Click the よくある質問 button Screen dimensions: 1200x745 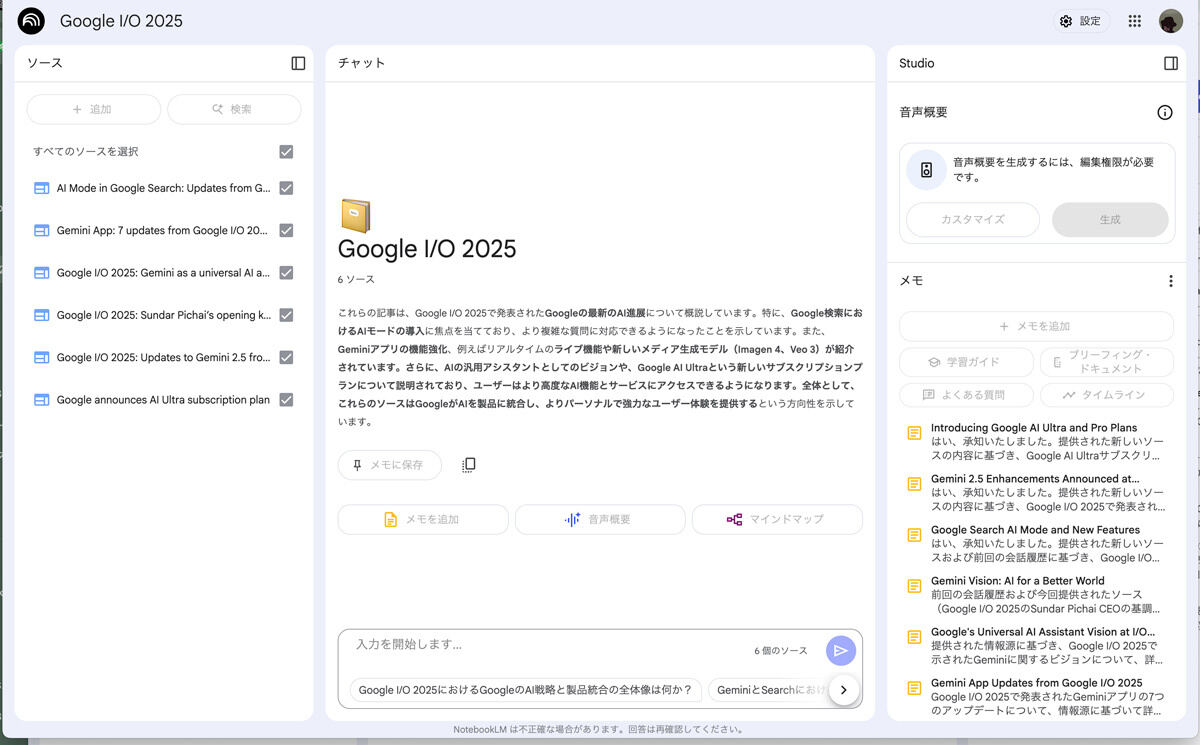coord(965,395)
